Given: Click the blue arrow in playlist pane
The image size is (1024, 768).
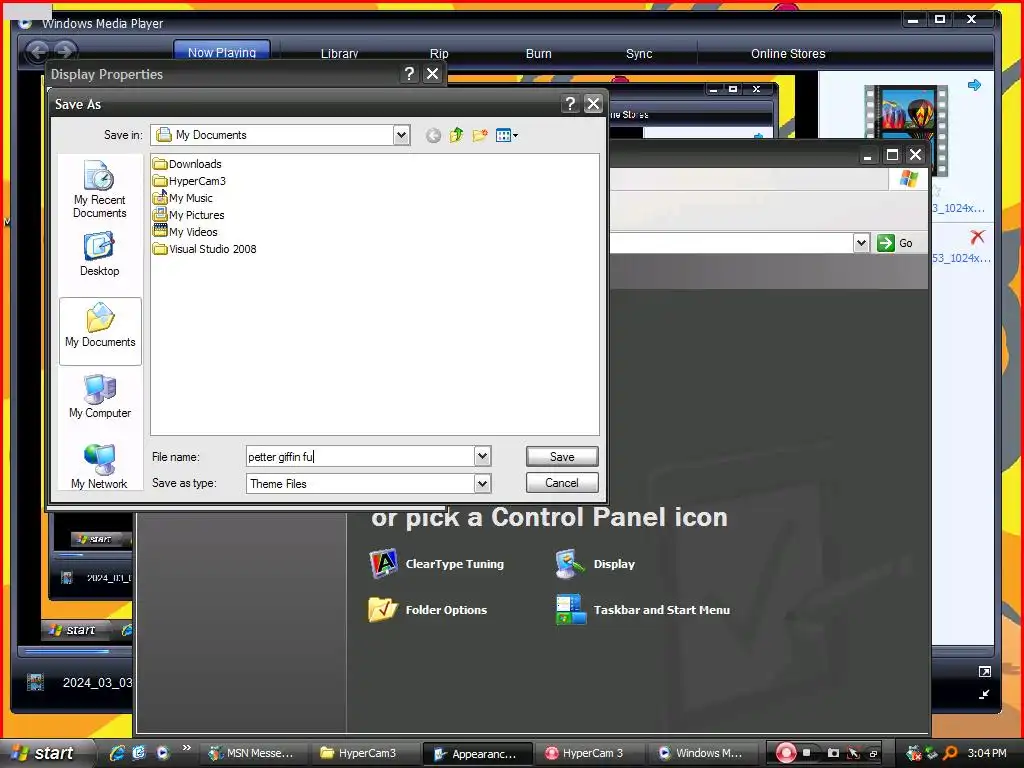Looking at the screenshot, I should point(974,85).
